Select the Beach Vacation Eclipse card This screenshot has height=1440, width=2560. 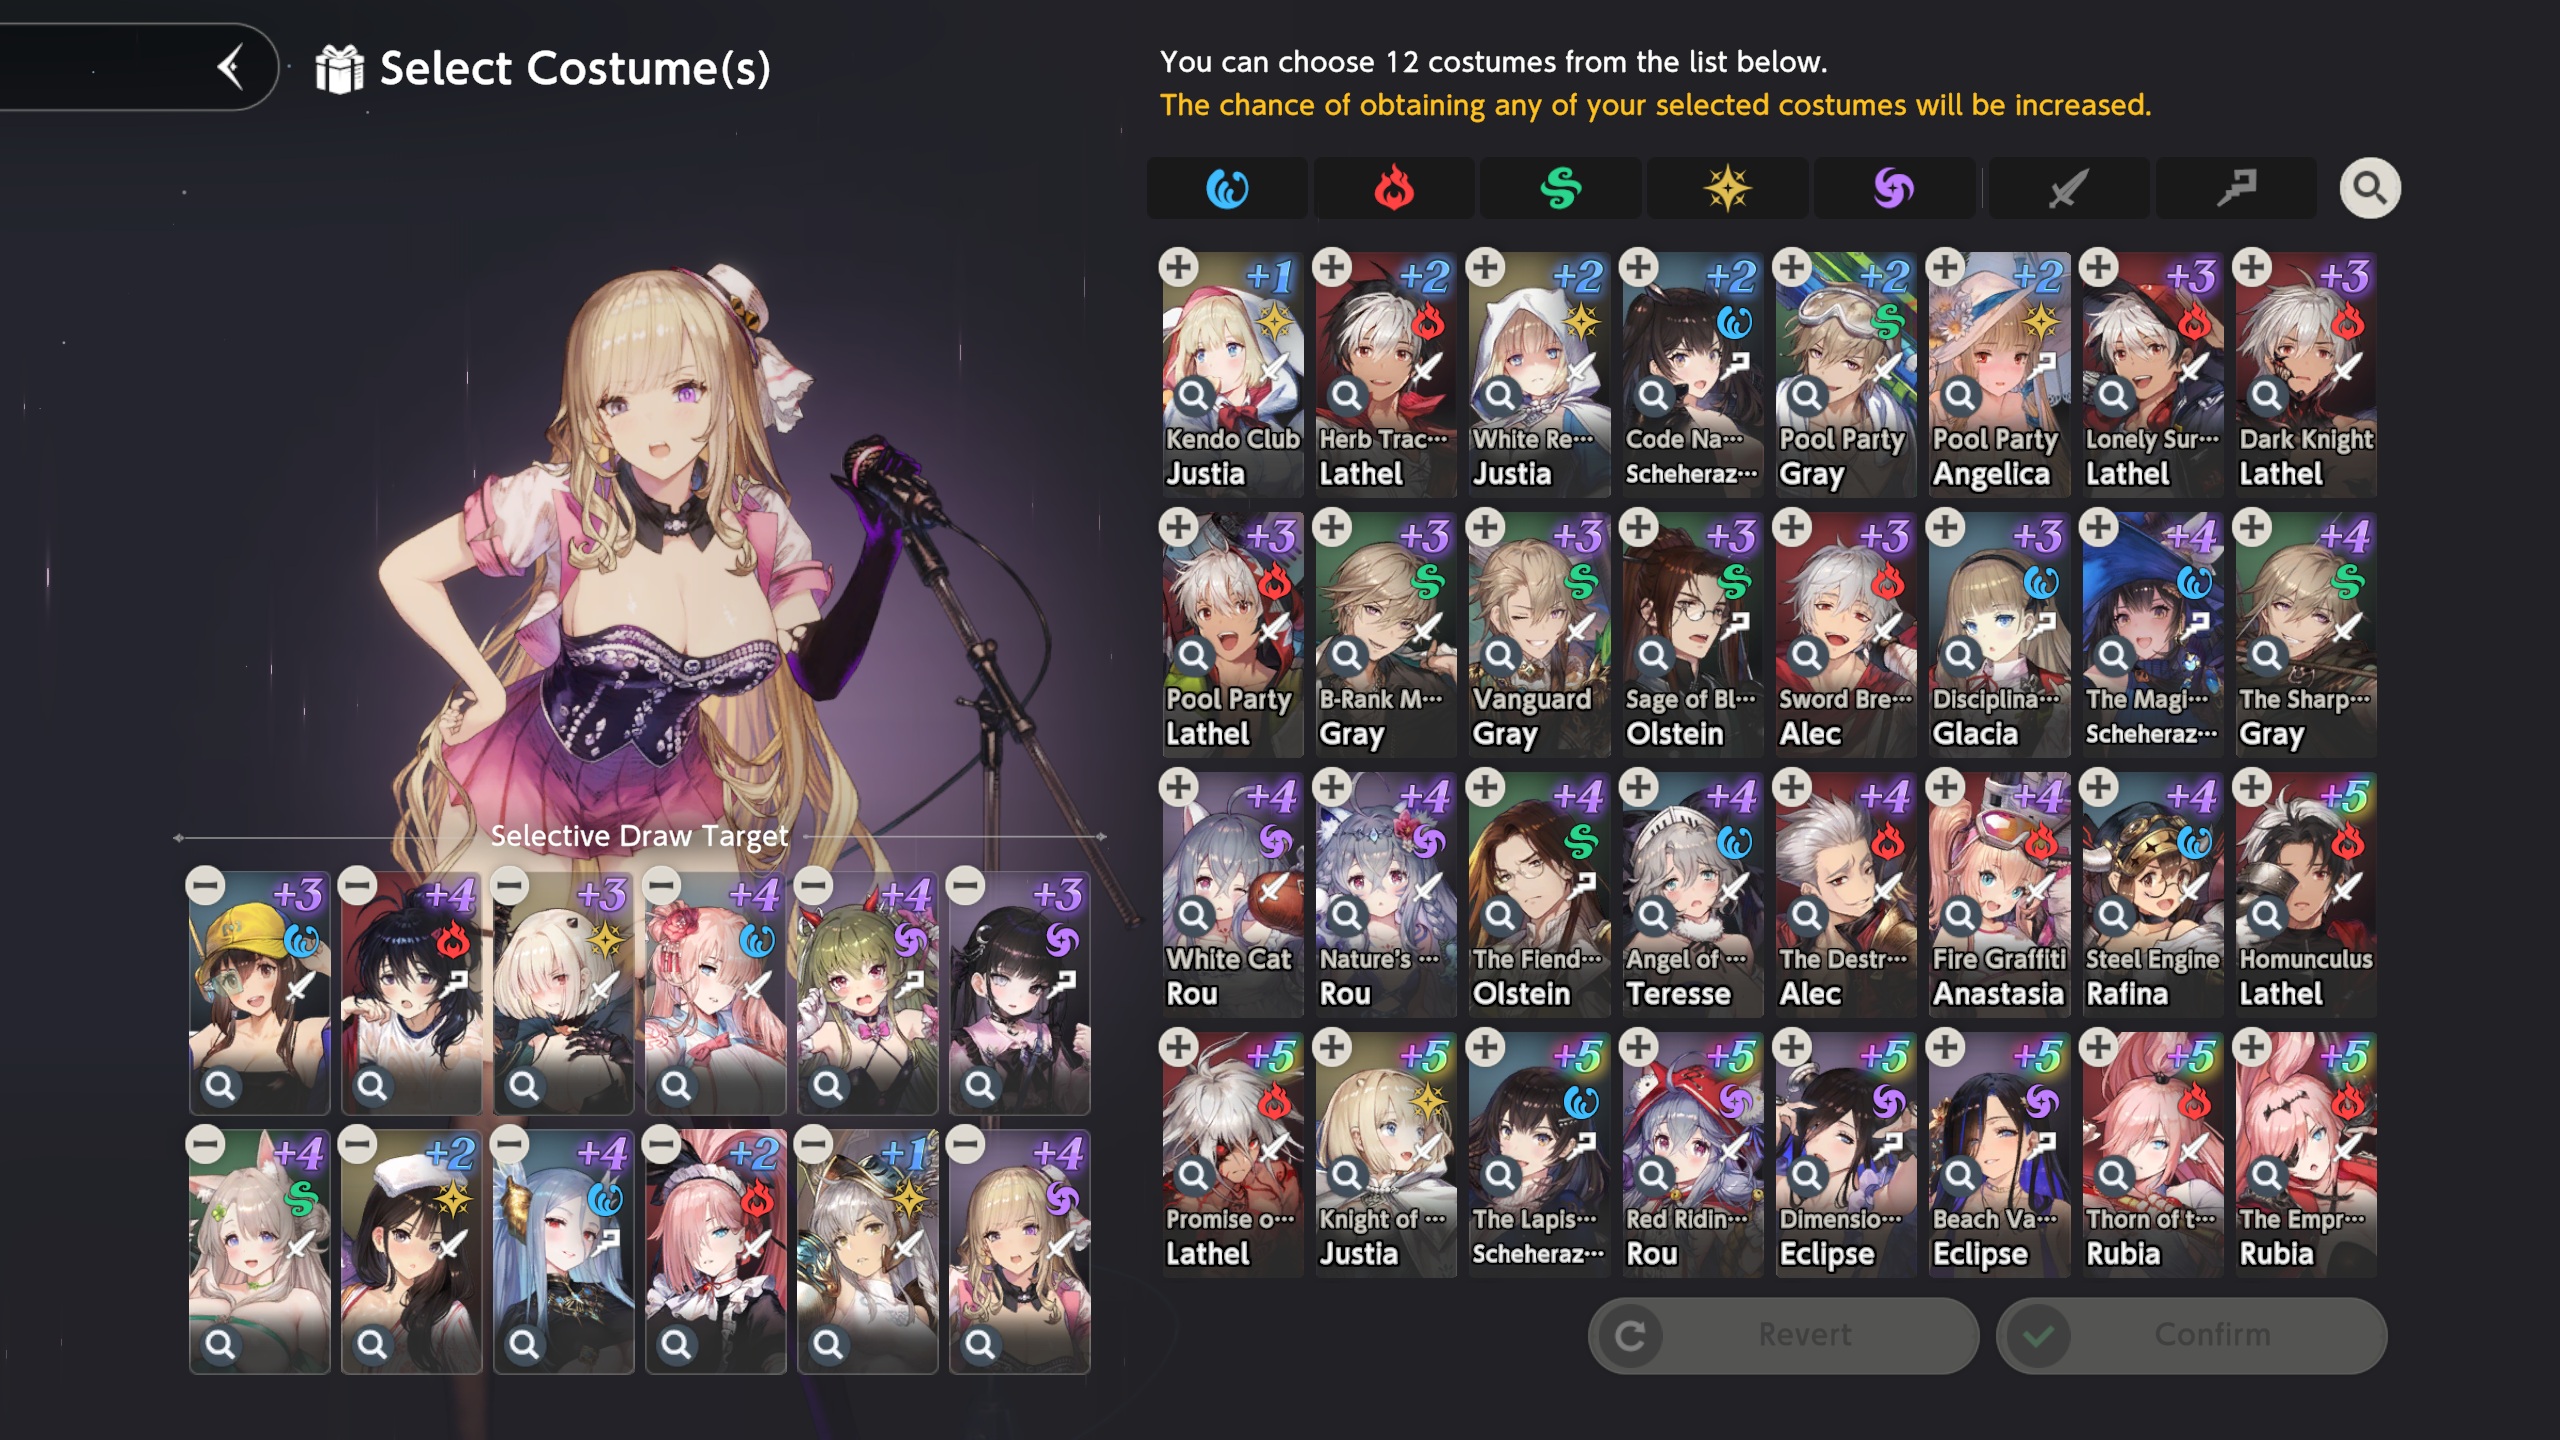click(x=1999, y=1155)
